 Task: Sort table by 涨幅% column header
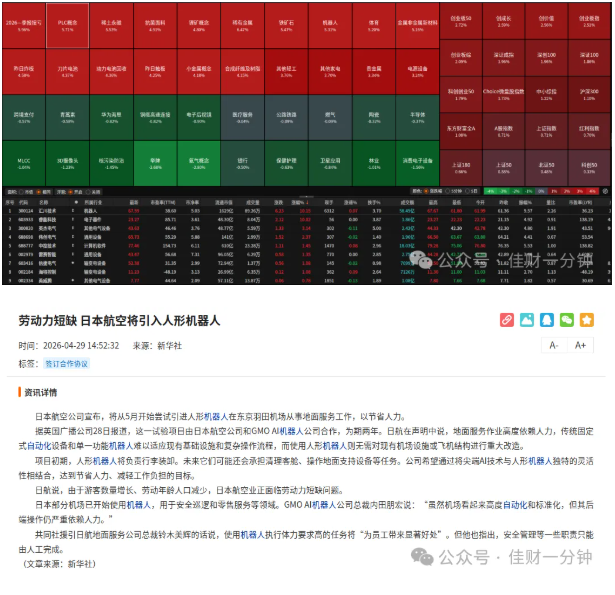[x=299, y=202]
